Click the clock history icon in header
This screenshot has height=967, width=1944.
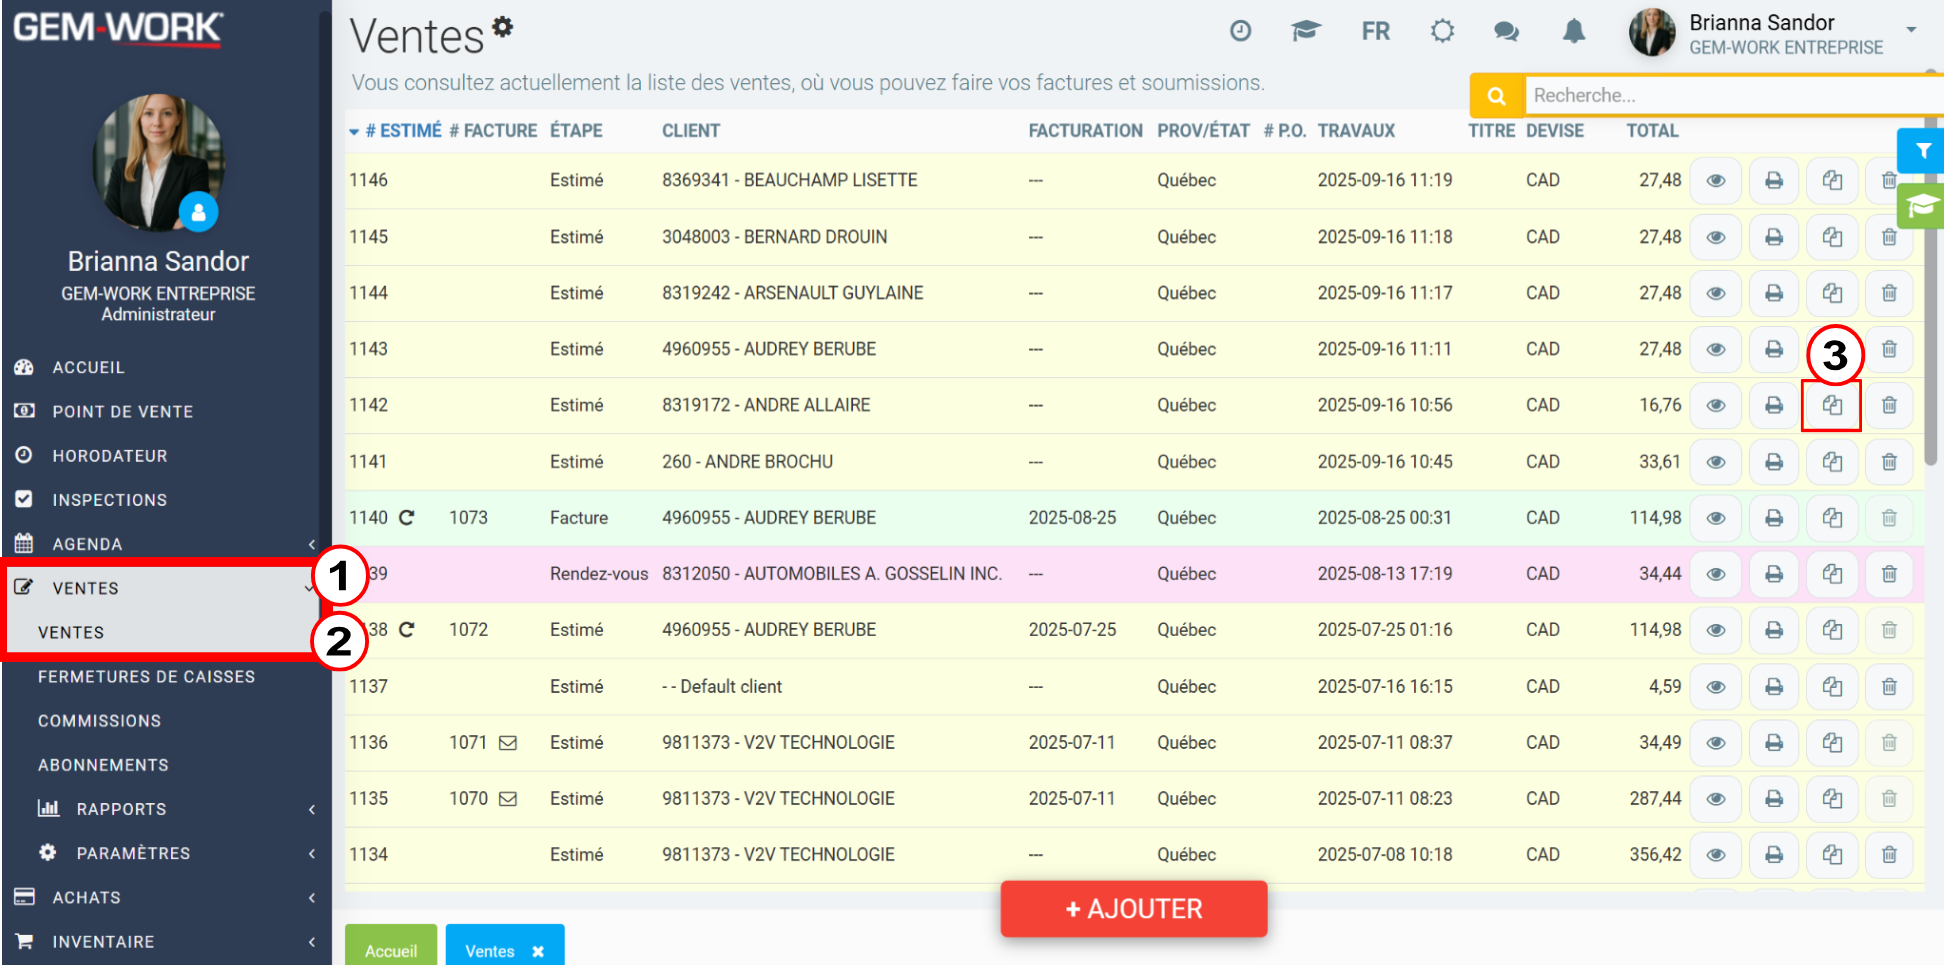click(x=1240, y=31)
